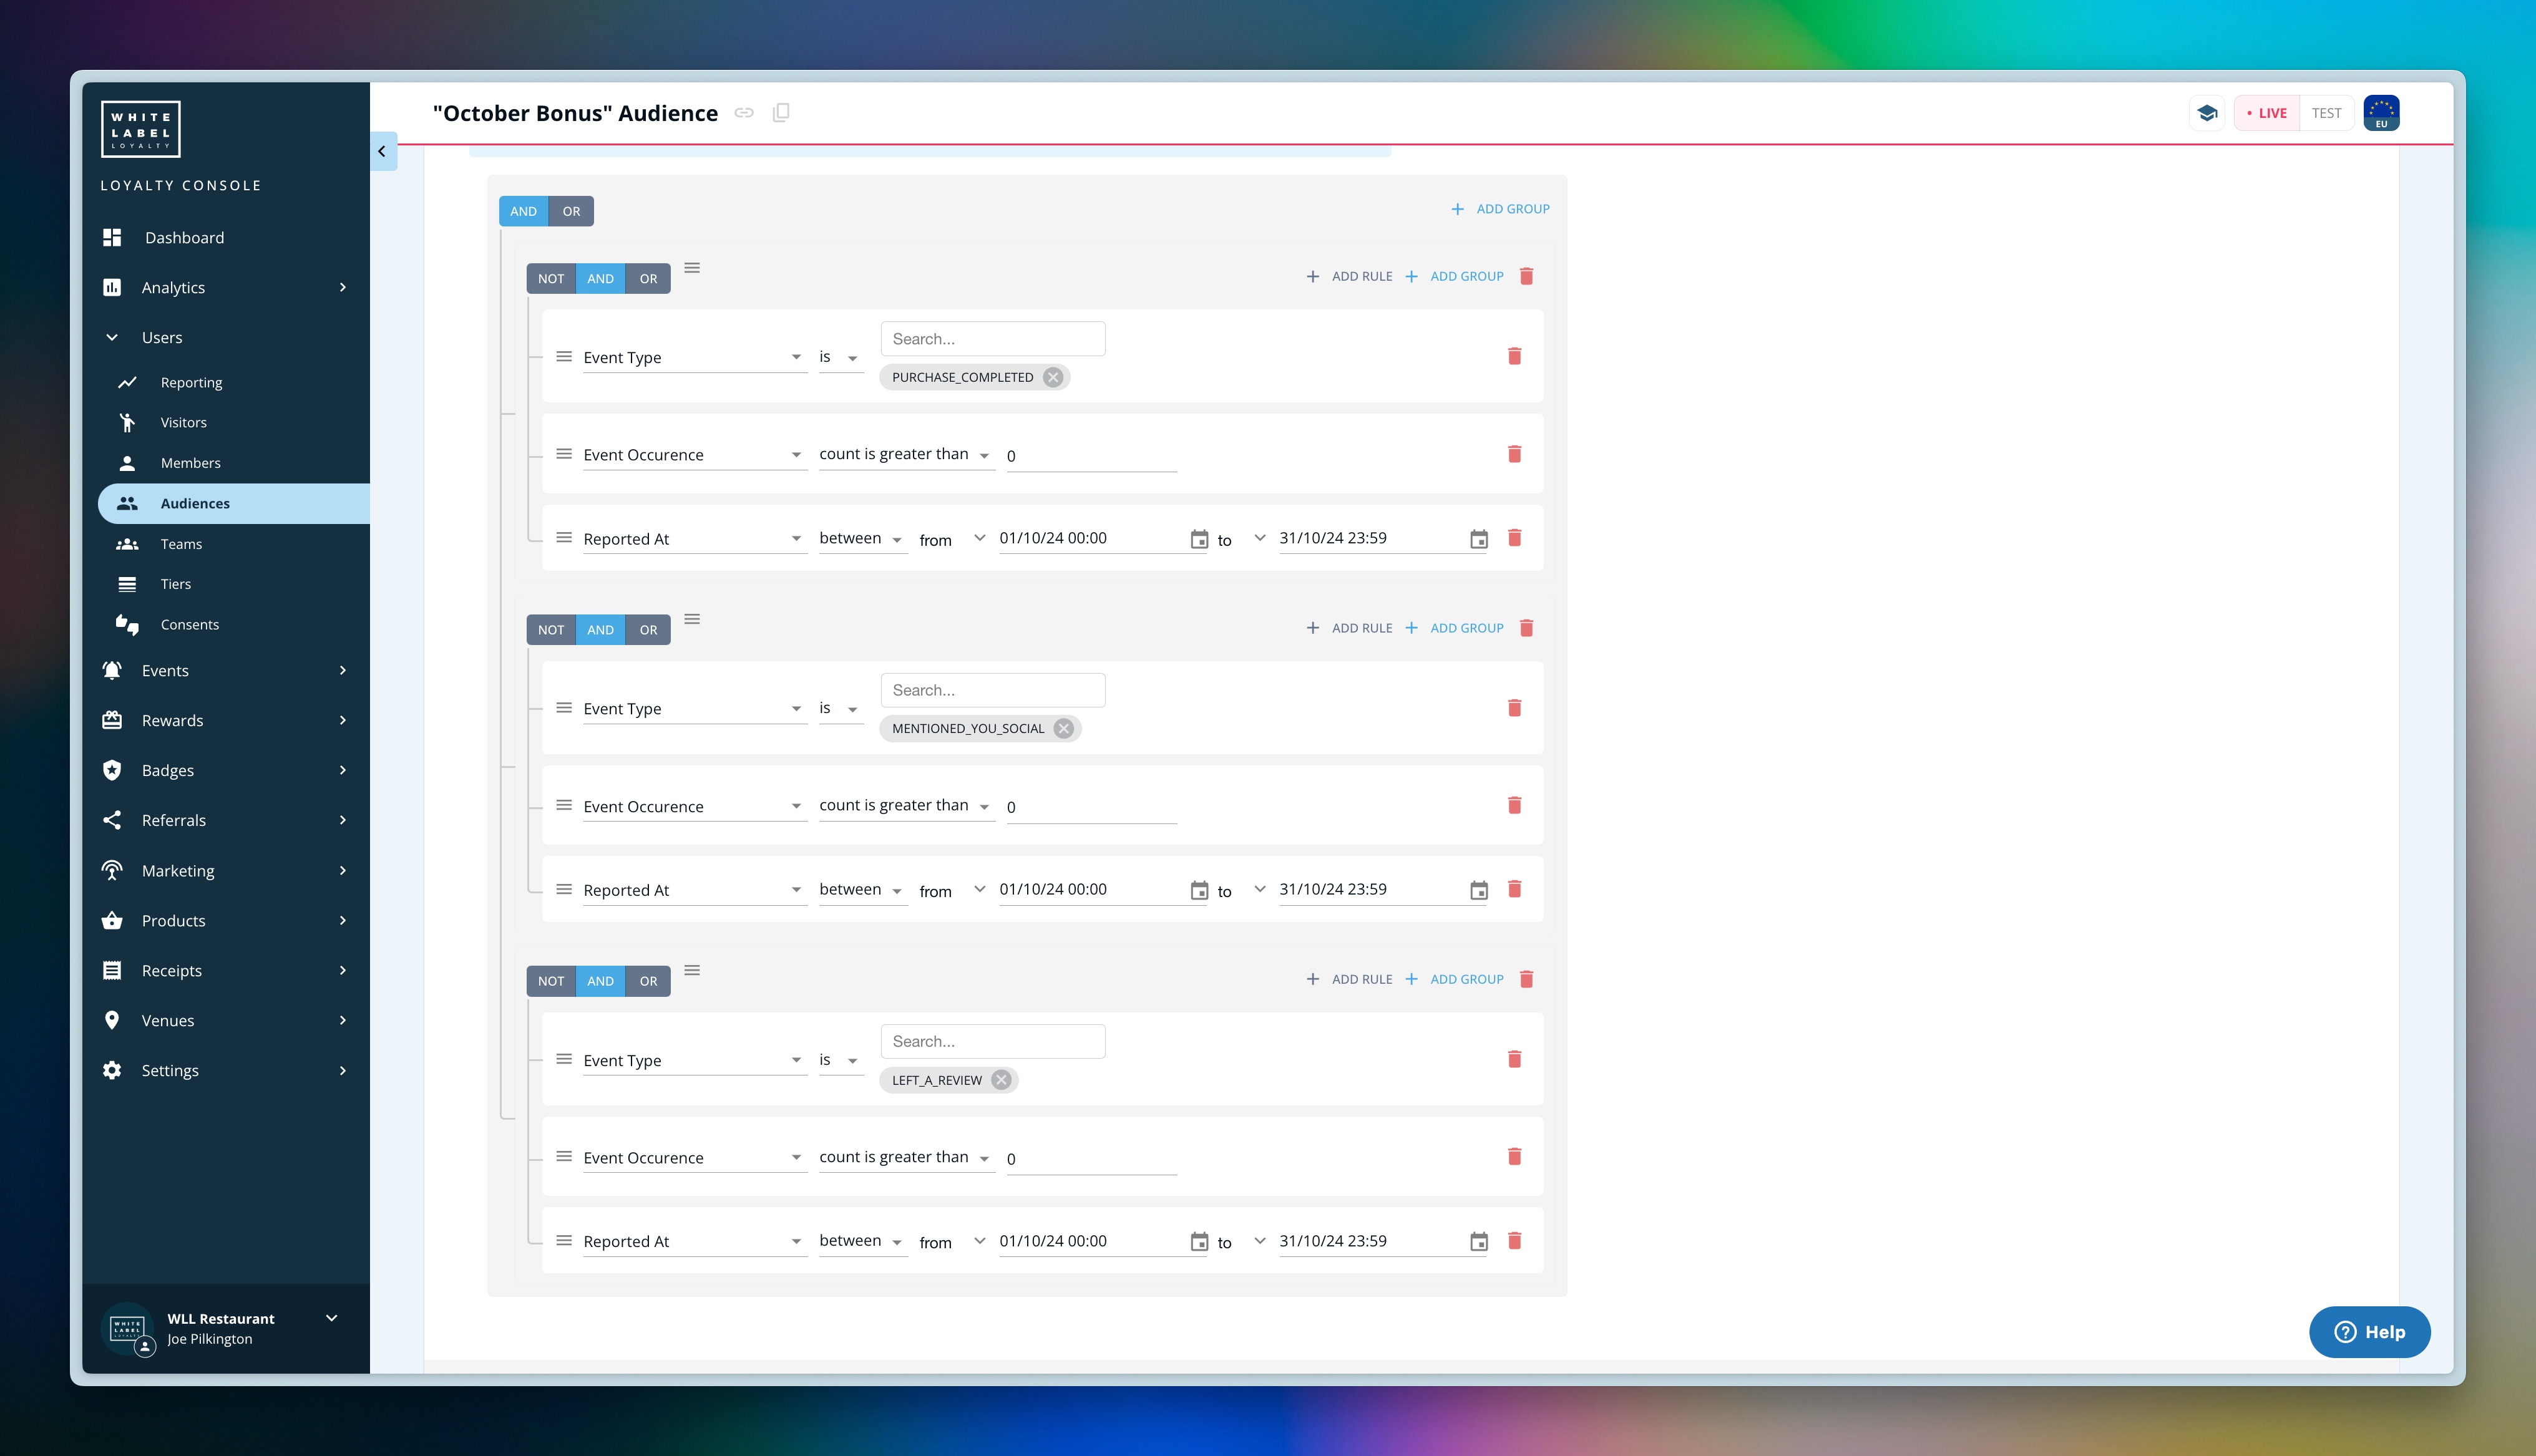Click the Marketing broadcast icon
Viewport: 2536px width, 1456px height.
[x=112, y=871]
